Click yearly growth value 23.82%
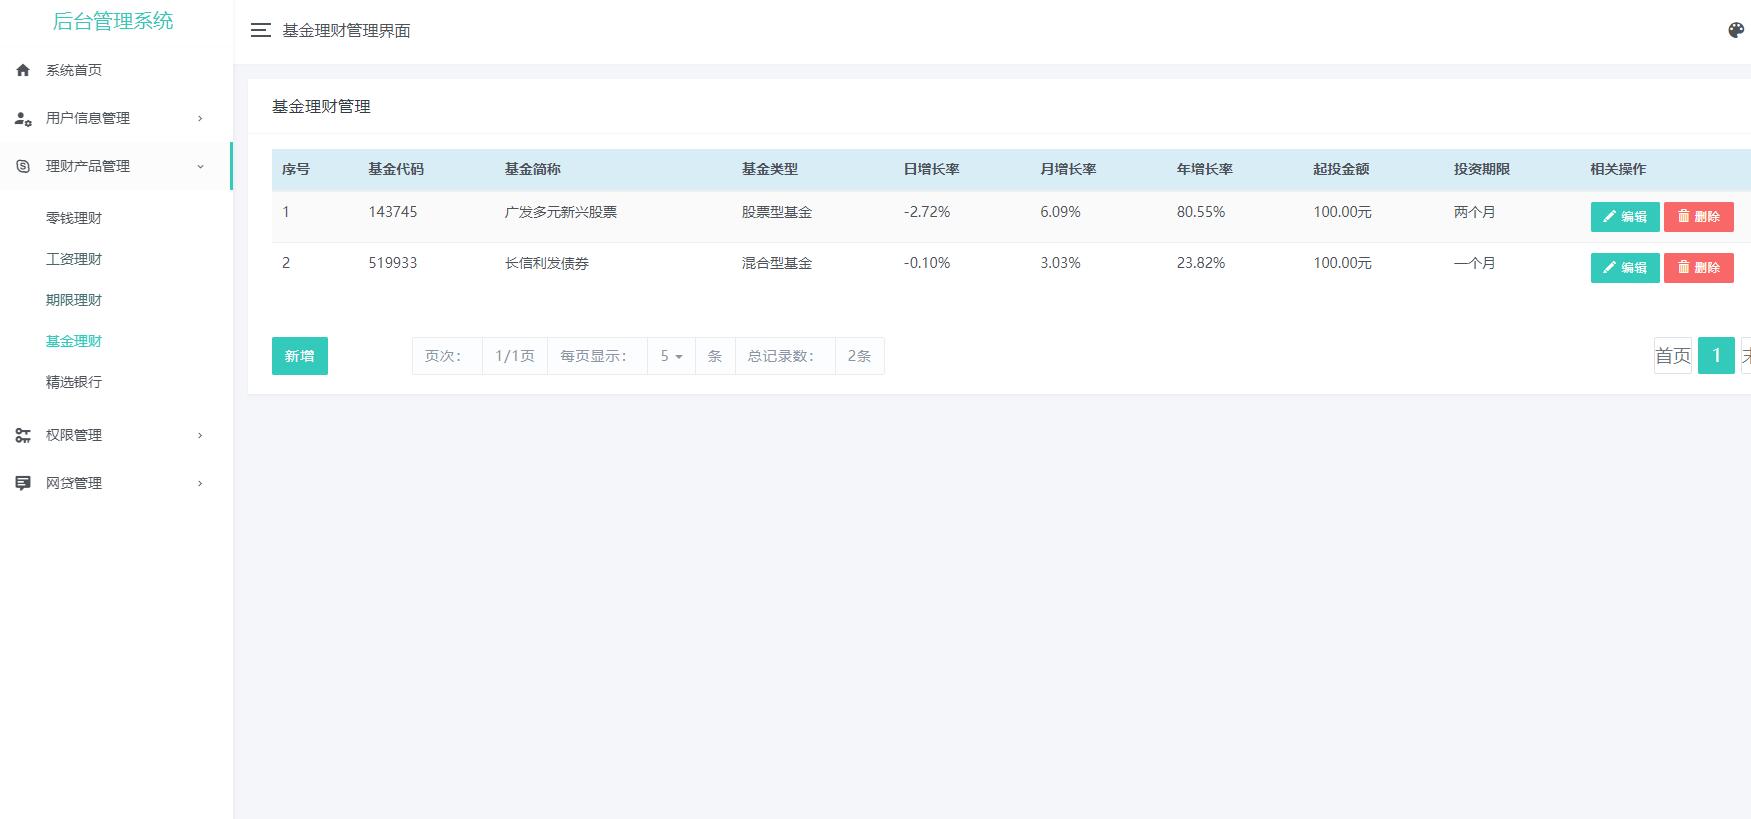Viewport: 1751px width, 819px height. [x=1201, y=263]
